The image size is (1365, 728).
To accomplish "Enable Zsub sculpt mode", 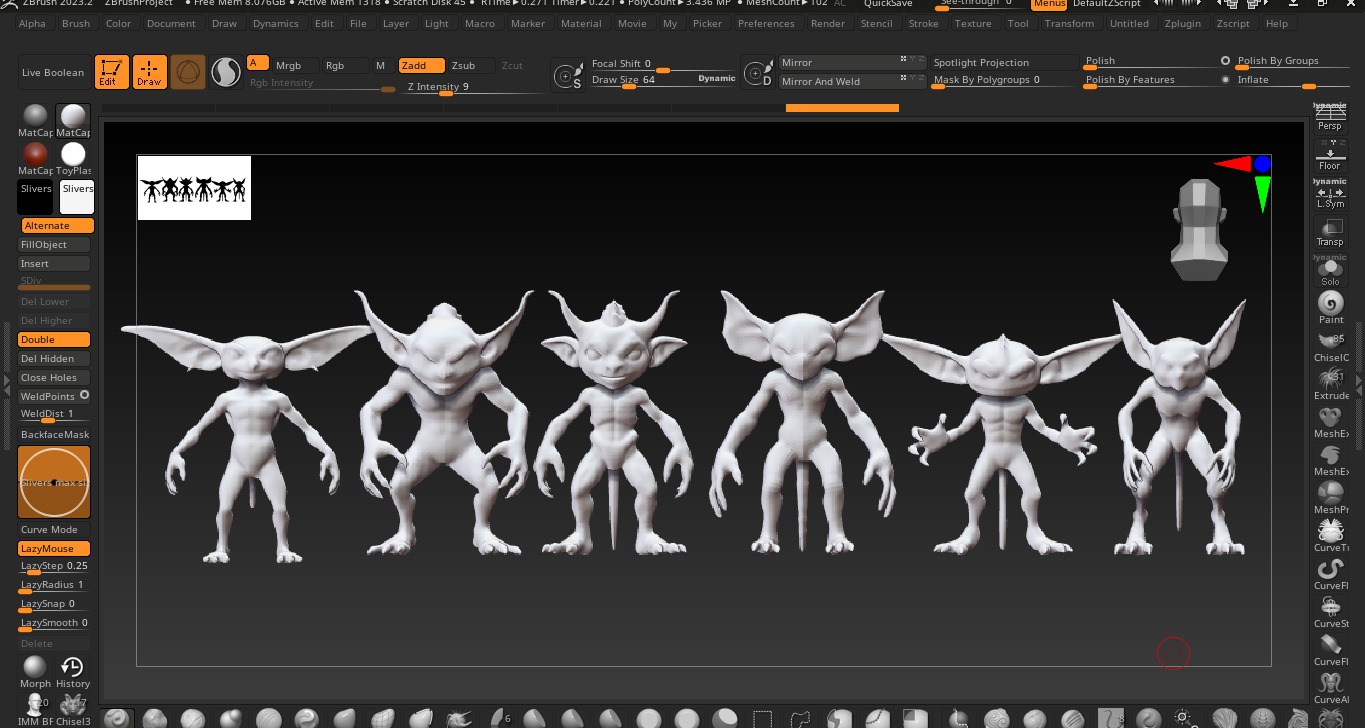I will 470,66.
